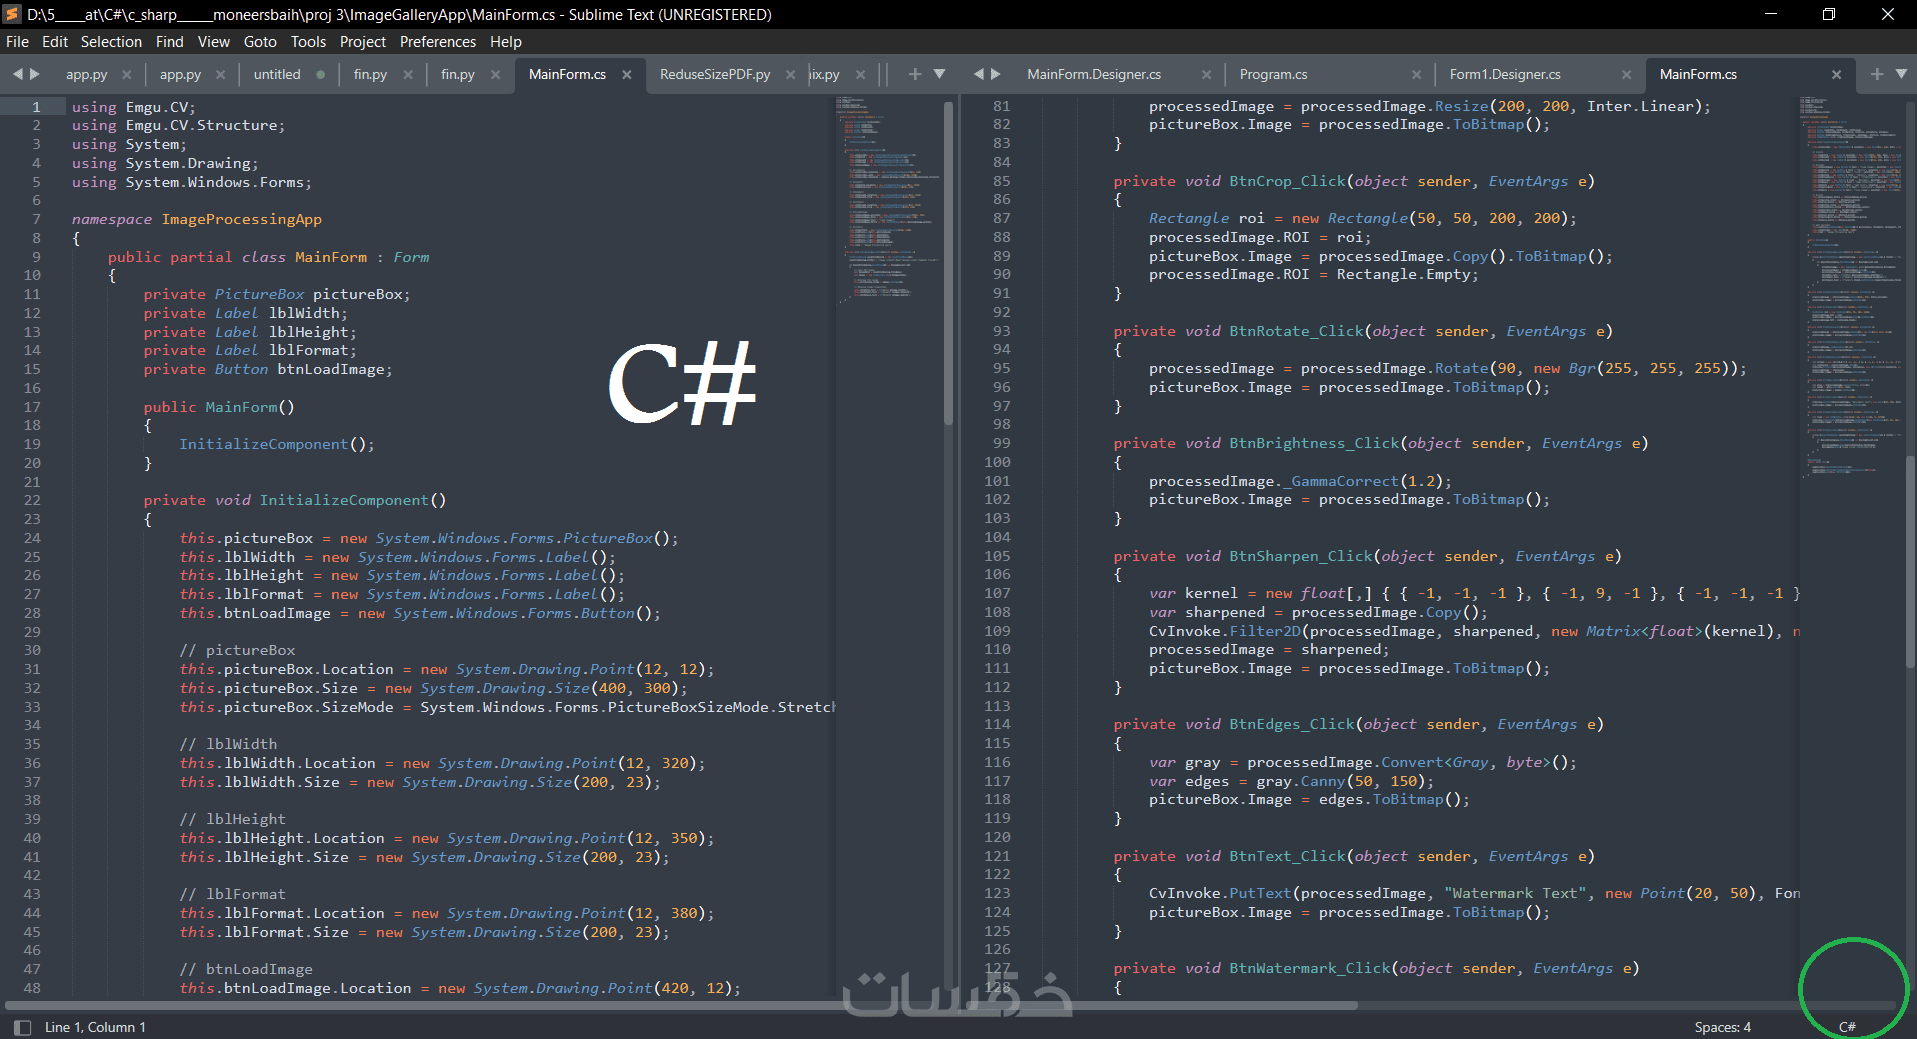
Task: Click the unsaved dot on the untitled tab
Action: coord(321,74)
